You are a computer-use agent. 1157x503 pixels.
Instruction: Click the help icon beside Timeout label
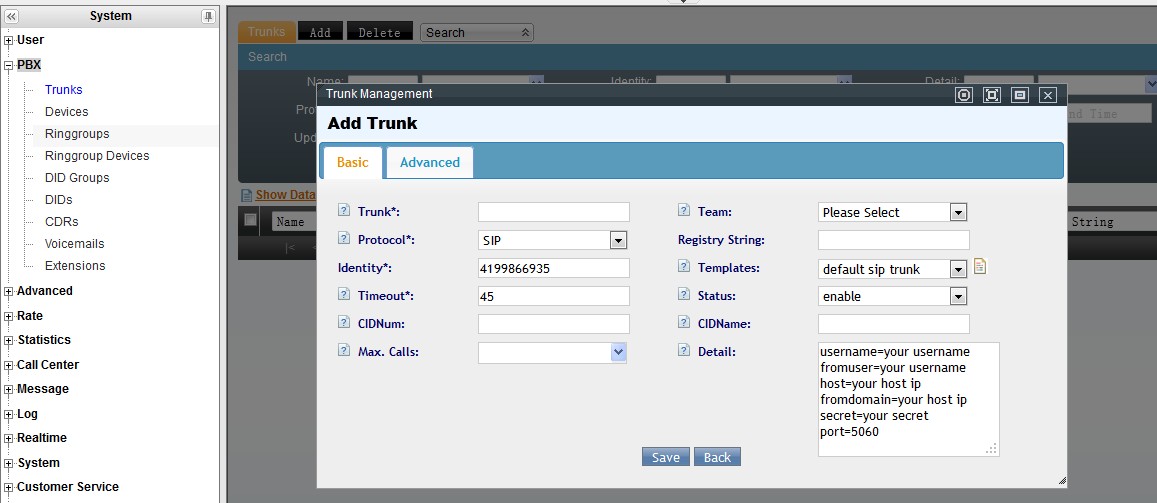click(344, 295)
